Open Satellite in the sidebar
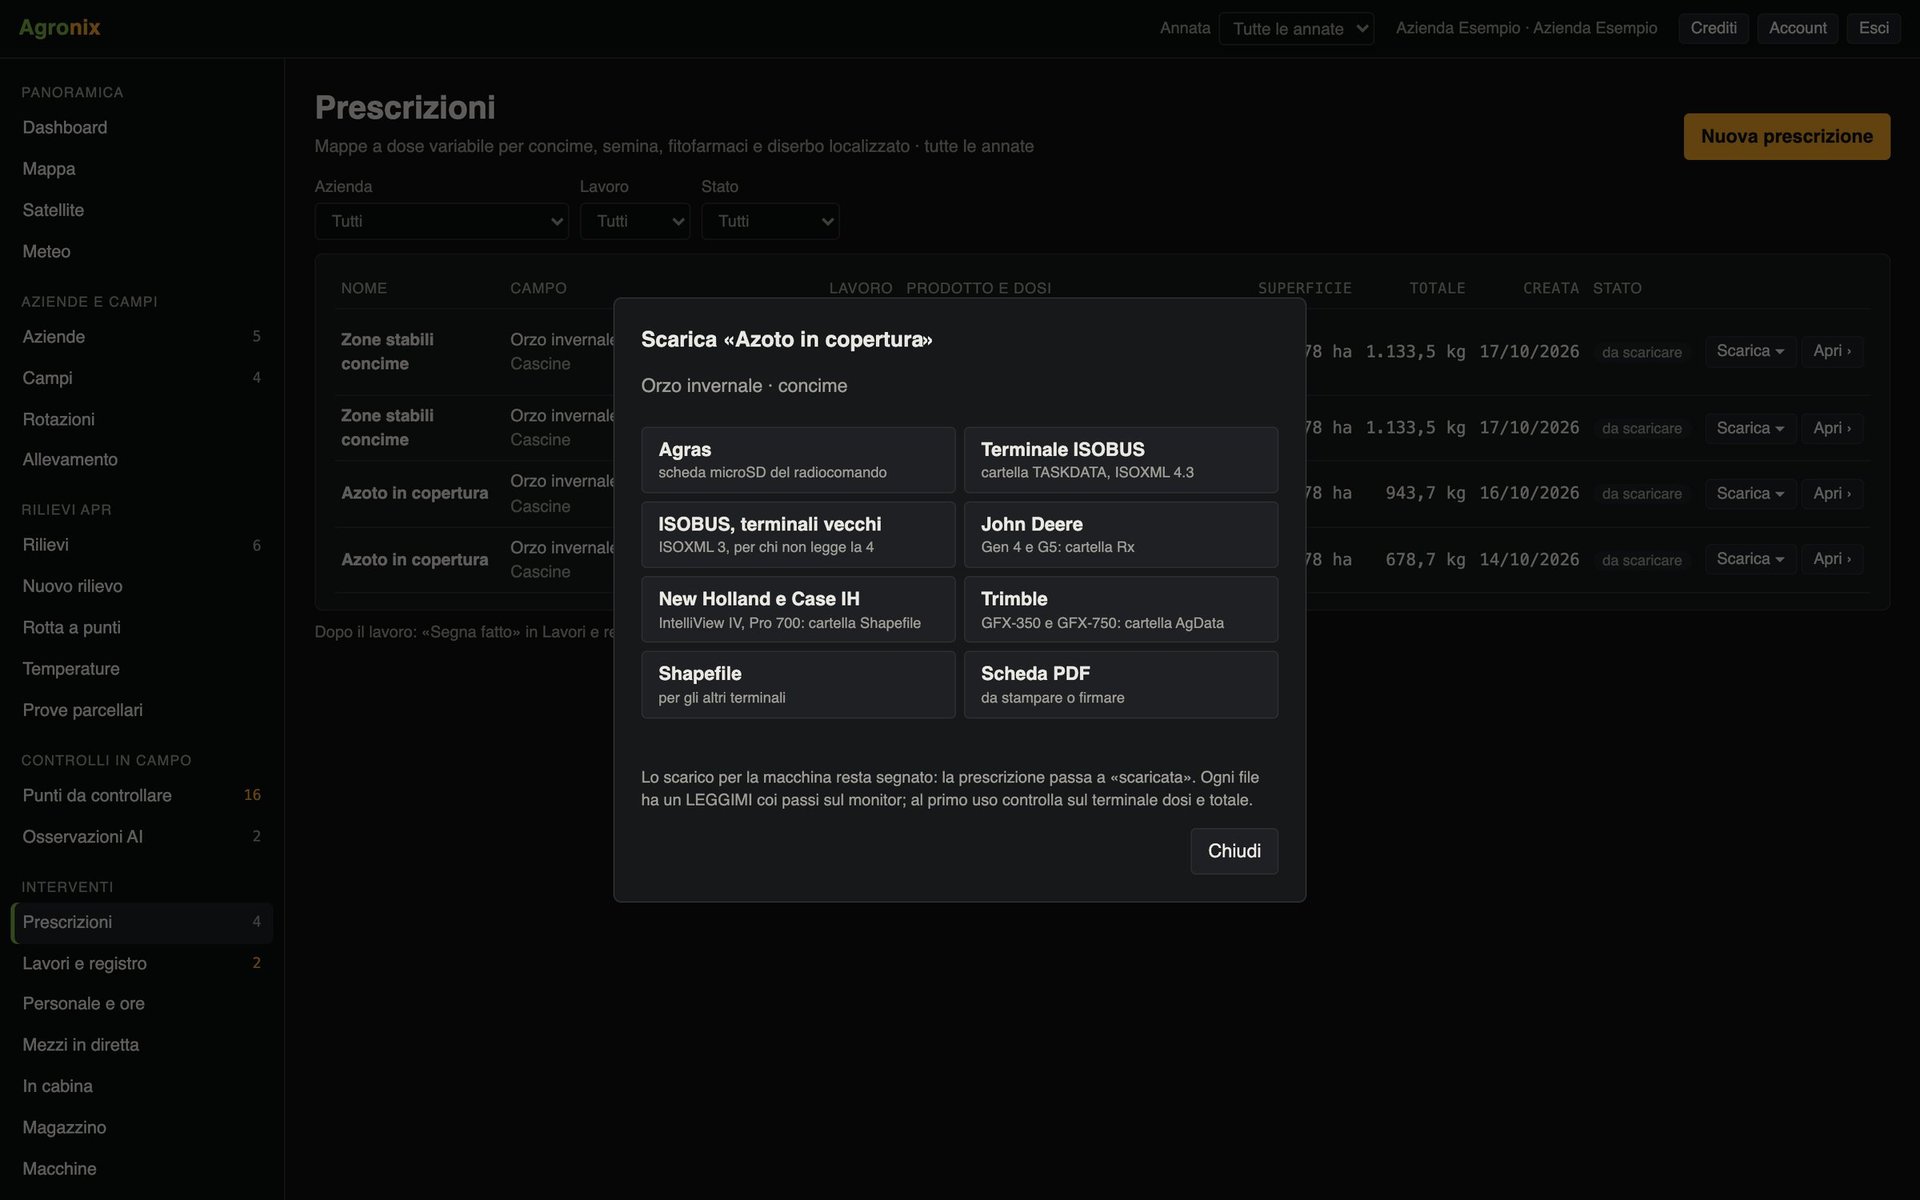1920x1200 pixels. coord(141,210)
